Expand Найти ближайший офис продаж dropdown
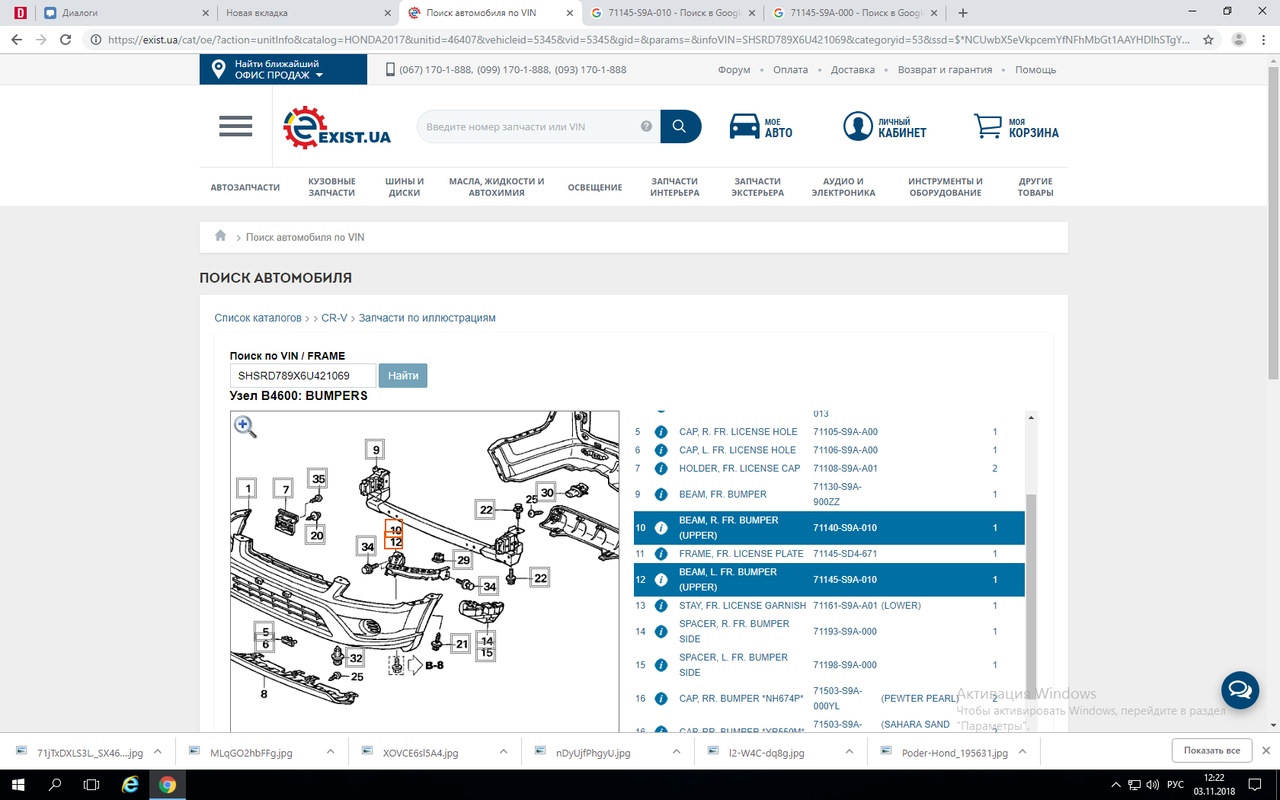1280x800 pixels. 283,70
